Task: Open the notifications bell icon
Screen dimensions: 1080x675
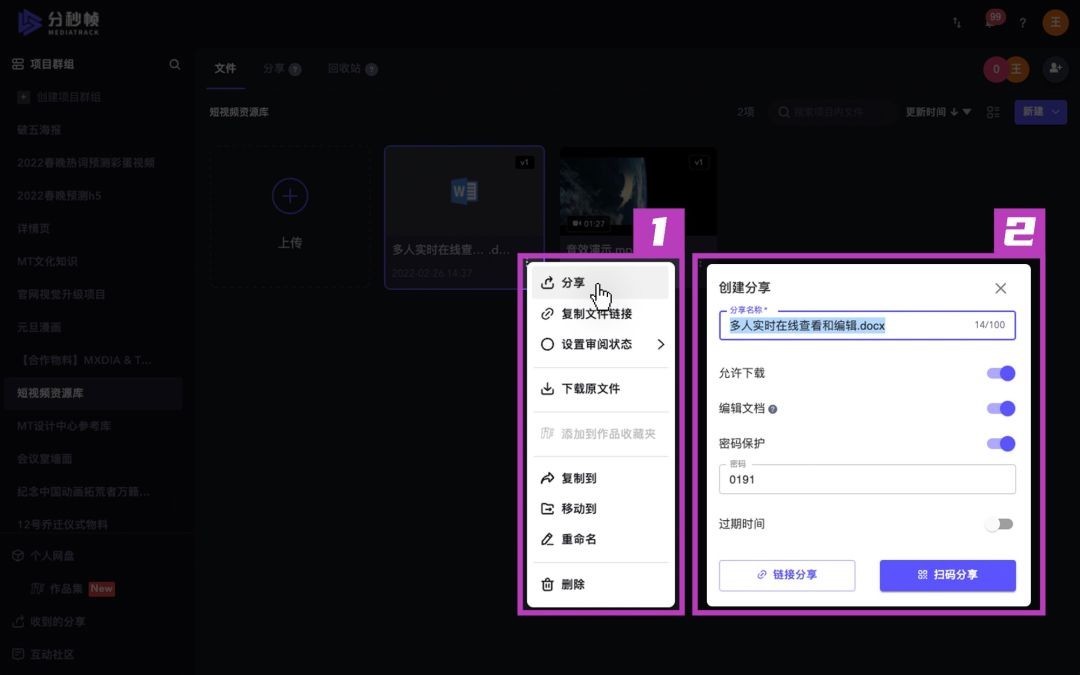Action: tap(990, 23)
